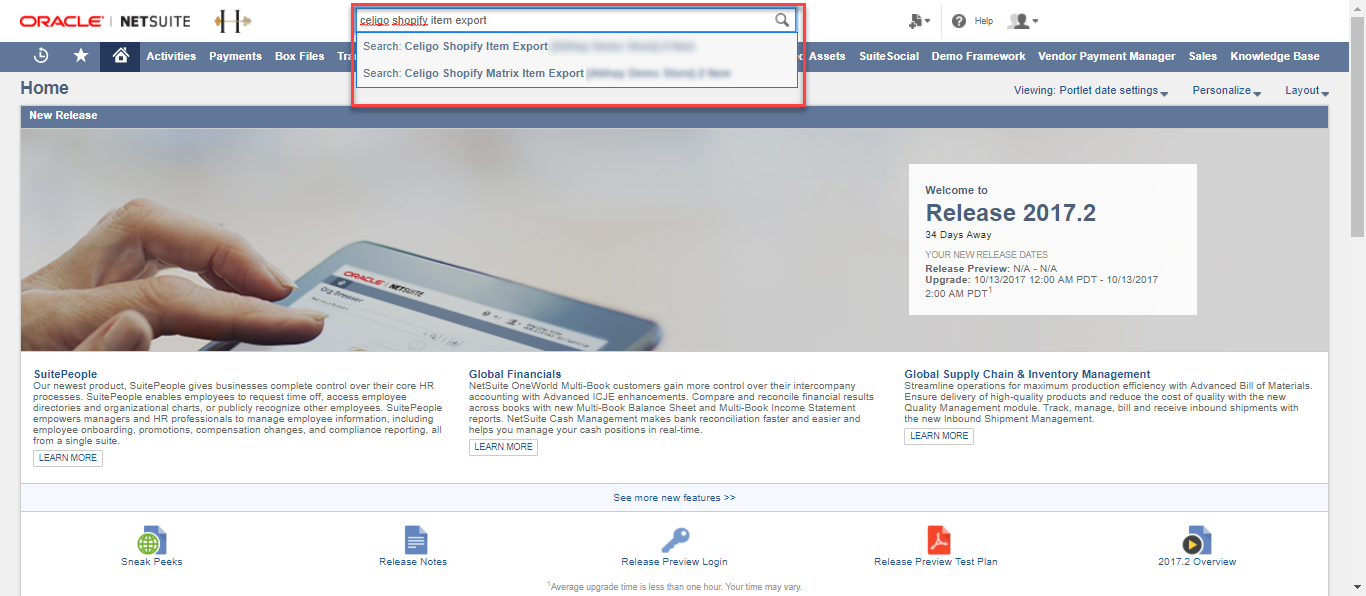Viewport: 1366px width, 596px height.
Task: Open the Knowledge Base menu
Action: [x=1275, y=56]
